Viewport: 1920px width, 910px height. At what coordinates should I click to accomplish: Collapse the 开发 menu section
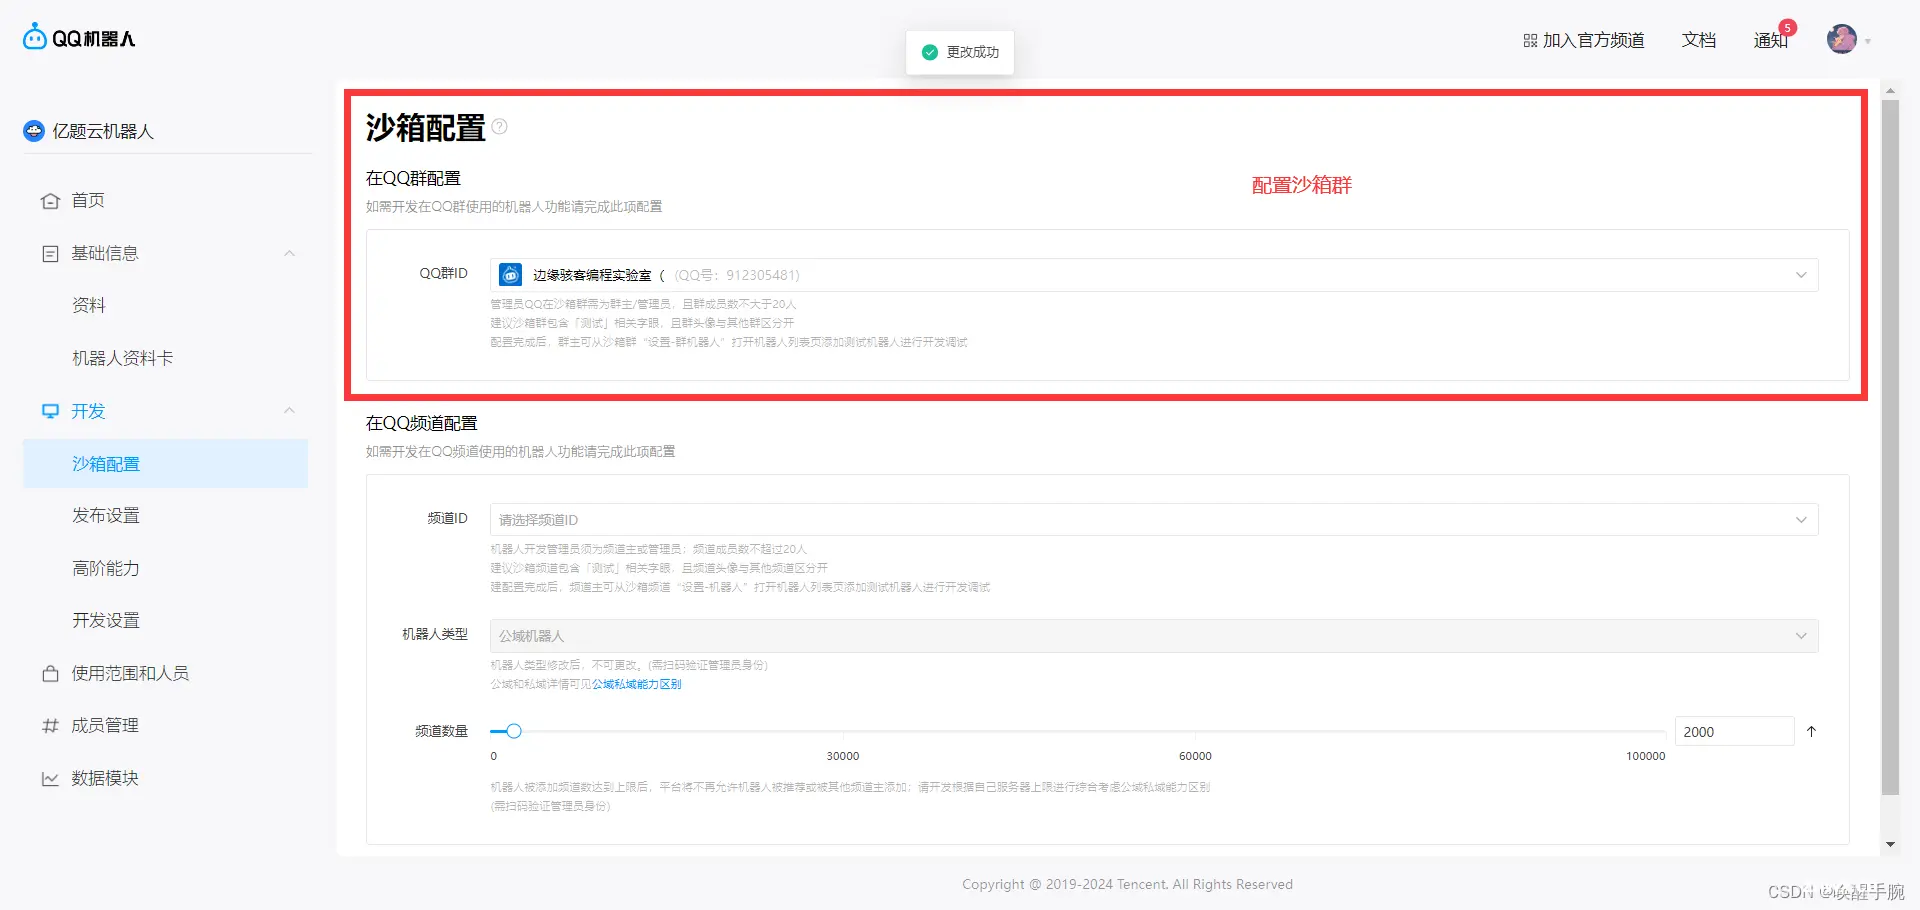coord(290,411)
